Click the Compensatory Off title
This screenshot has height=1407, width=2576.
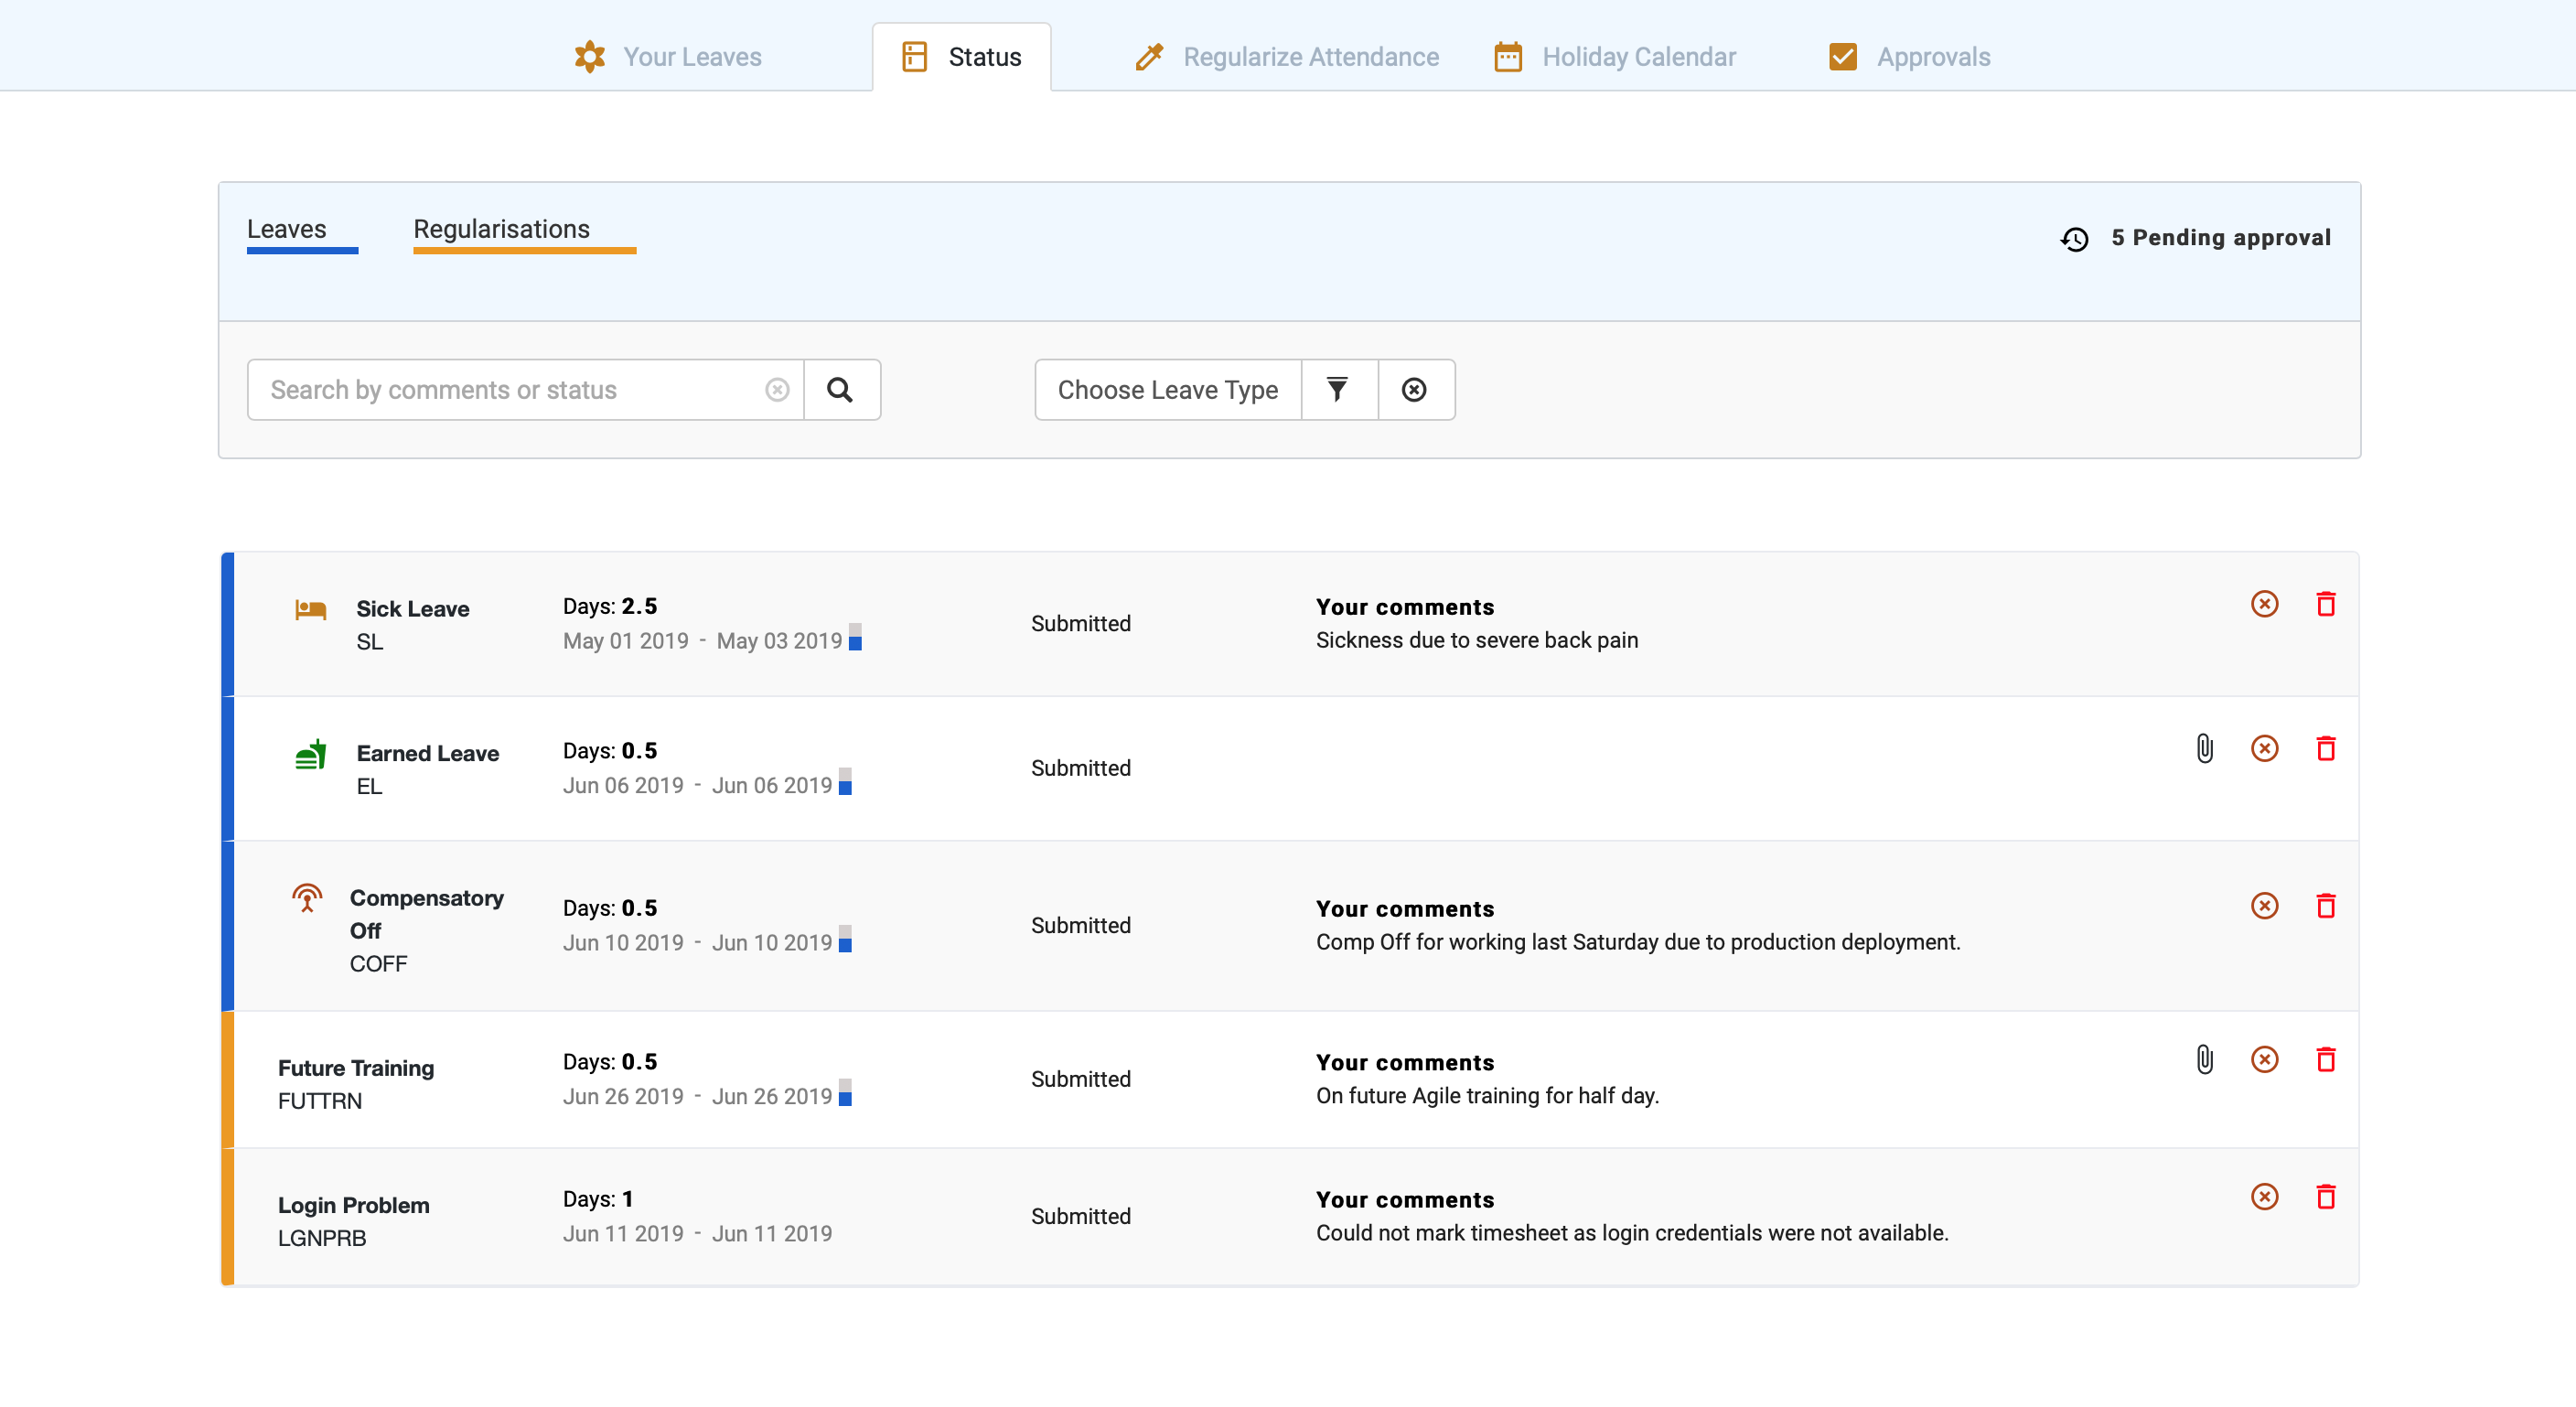click(x=427, y=914)
